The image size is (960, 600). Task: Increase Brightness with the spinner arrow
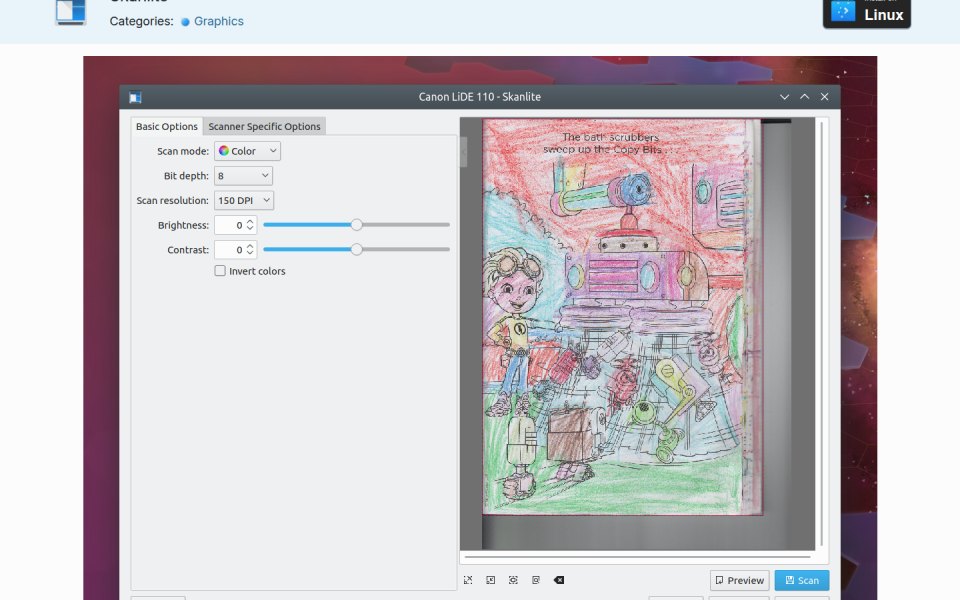[x=250, y=222]
